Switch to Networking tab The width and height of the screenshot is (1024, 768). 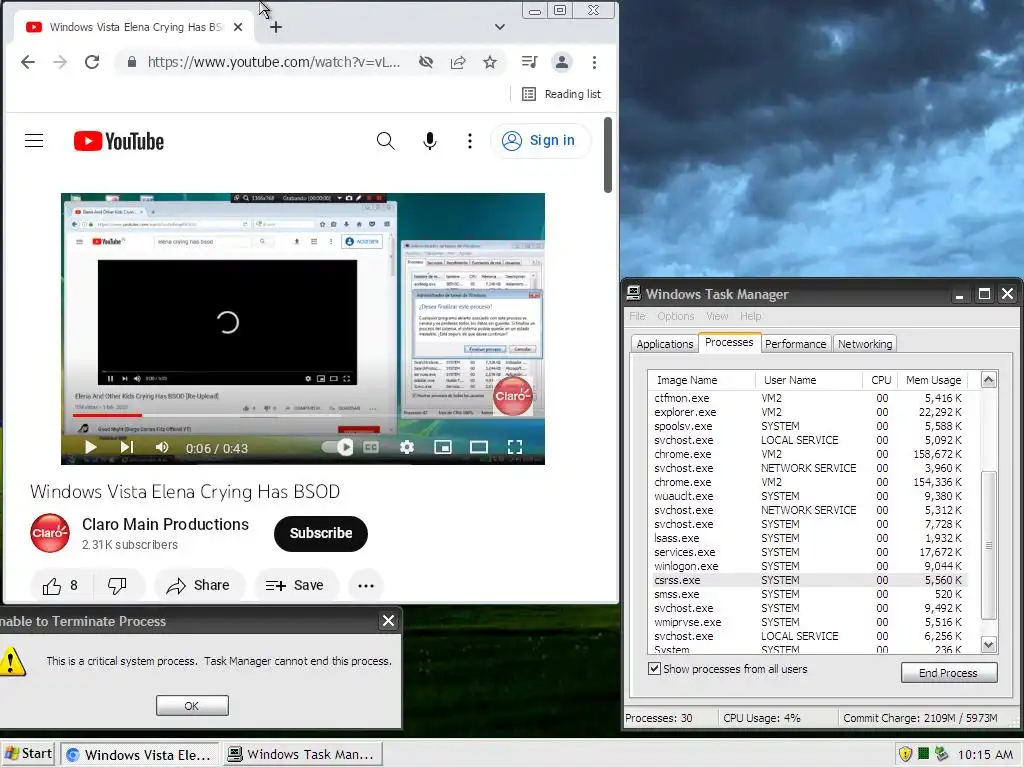click(x=865, y=344)
